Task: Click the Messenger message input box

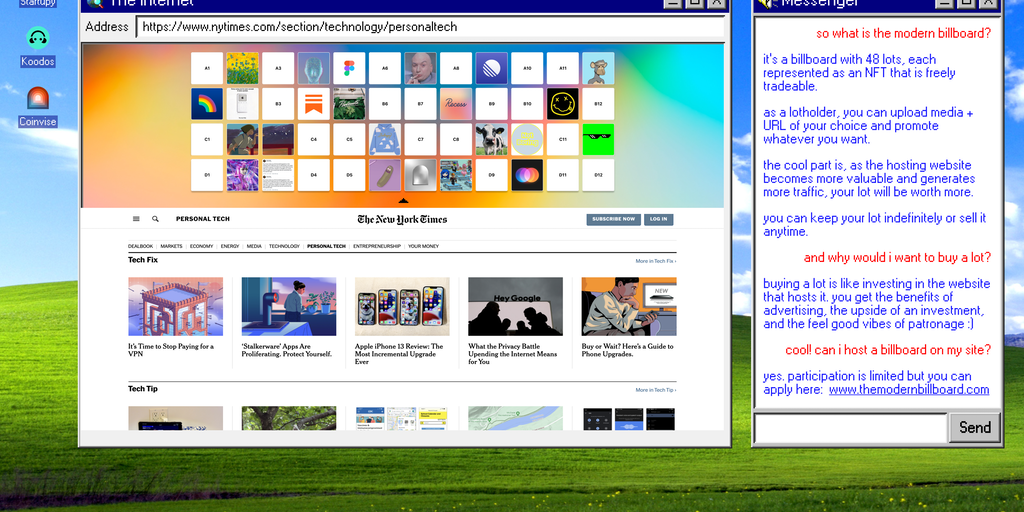Action: 850,428
